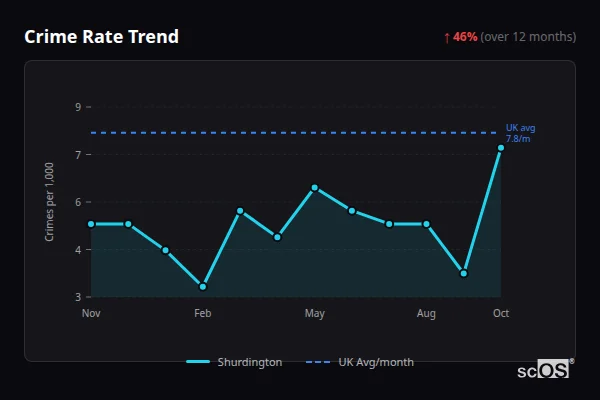
Task: Click the Nov data point on chart
Action: 91,224
